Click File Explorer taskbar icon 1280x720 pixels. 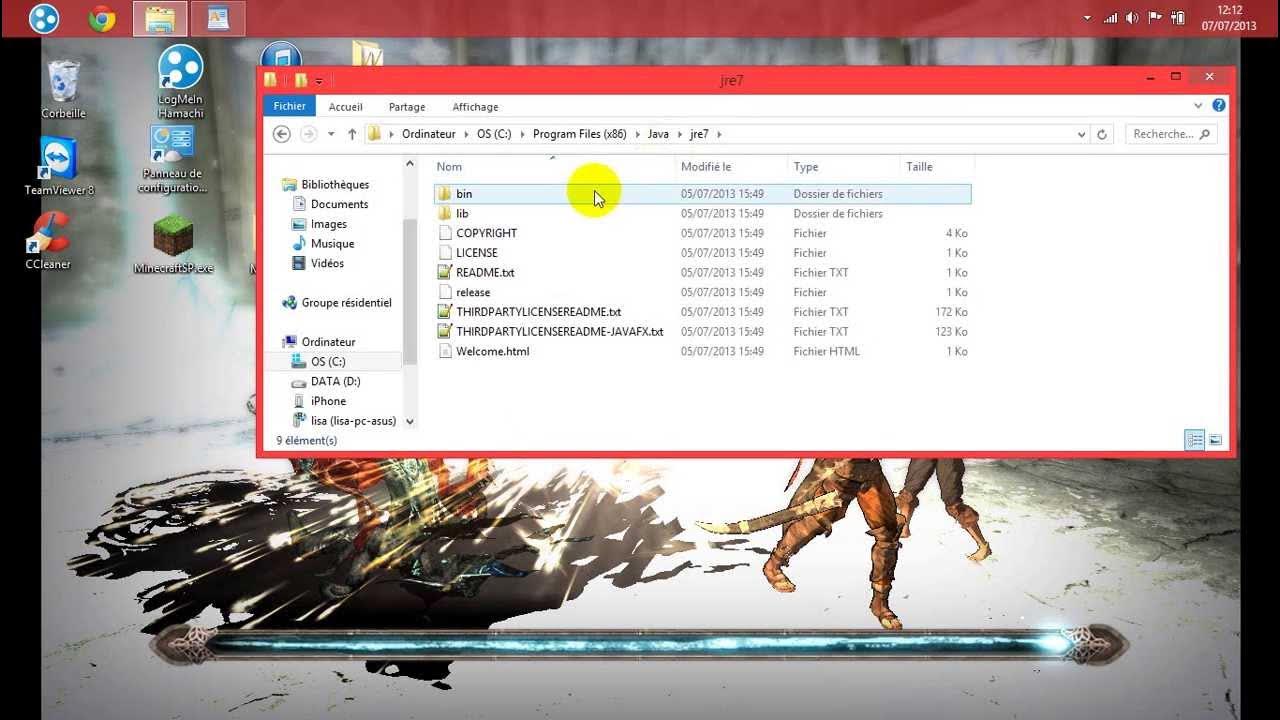(x=160, y=18)
